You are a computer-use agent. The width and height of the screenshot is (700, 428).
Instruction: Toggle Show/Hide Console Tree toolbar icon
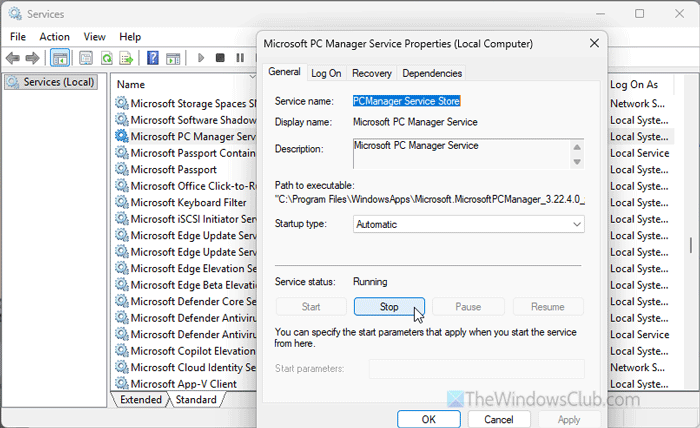pos(60,58)
